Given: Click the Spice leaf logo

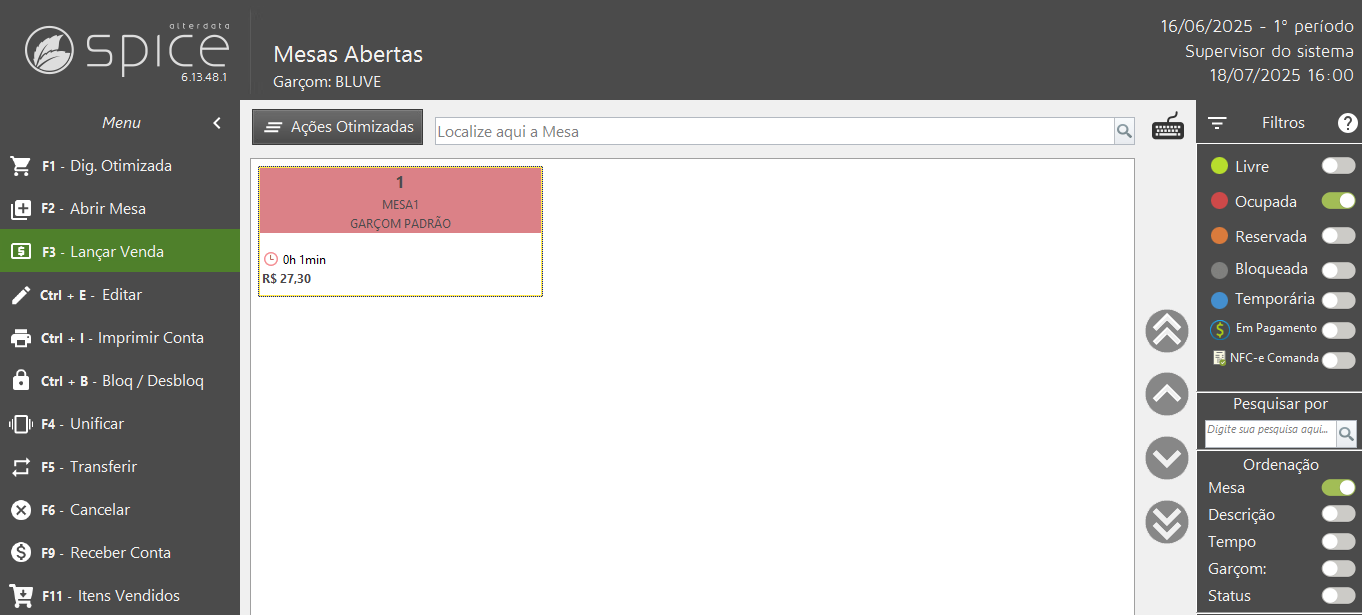Looking at the screenshot, I should pos(49,50).
